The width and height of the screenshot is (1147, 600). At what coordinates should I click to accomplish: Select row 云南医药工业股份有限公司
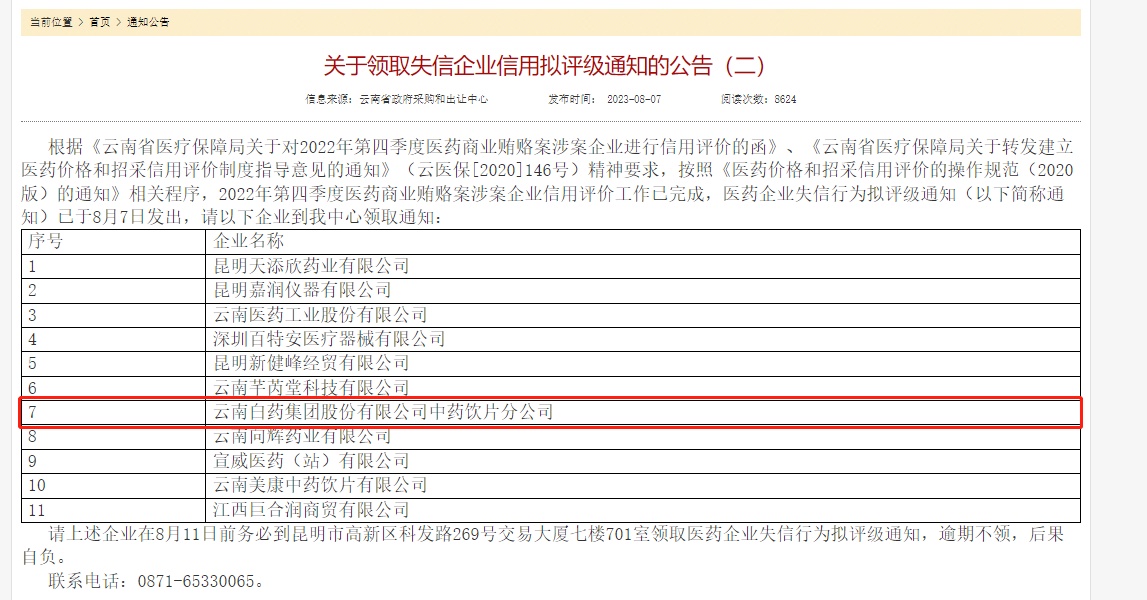point(551,315)
